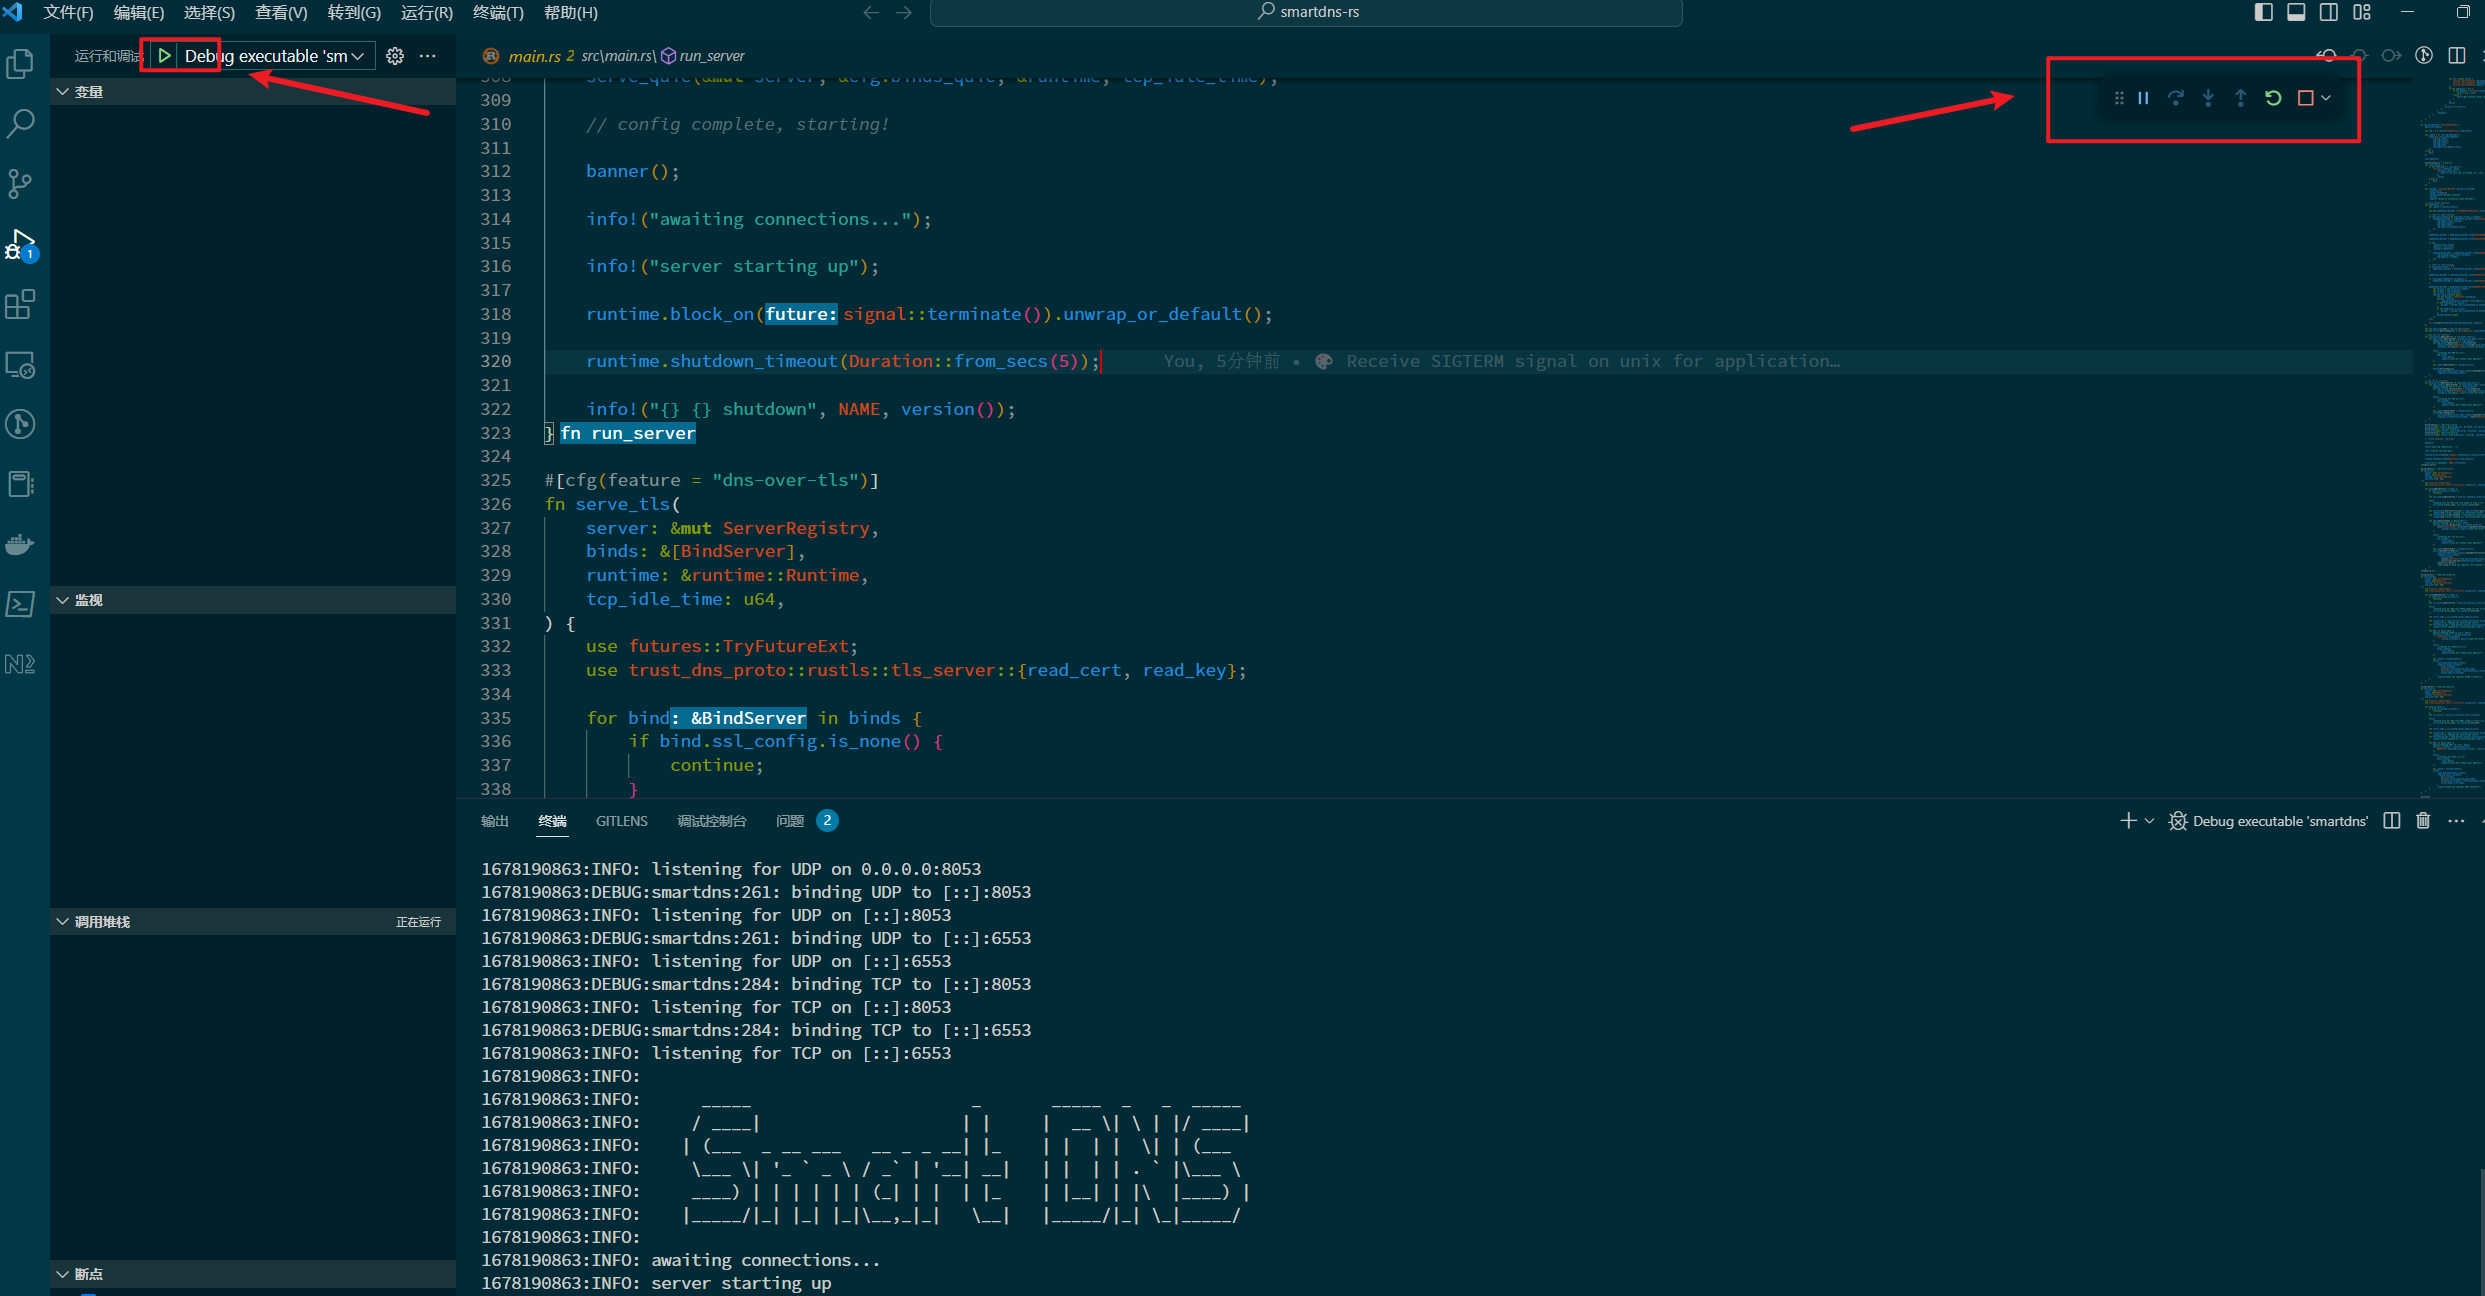The image size is (2485, 1296).
Task: Open the stop button's dropdown chevron
Action: tap(2324, 97)
